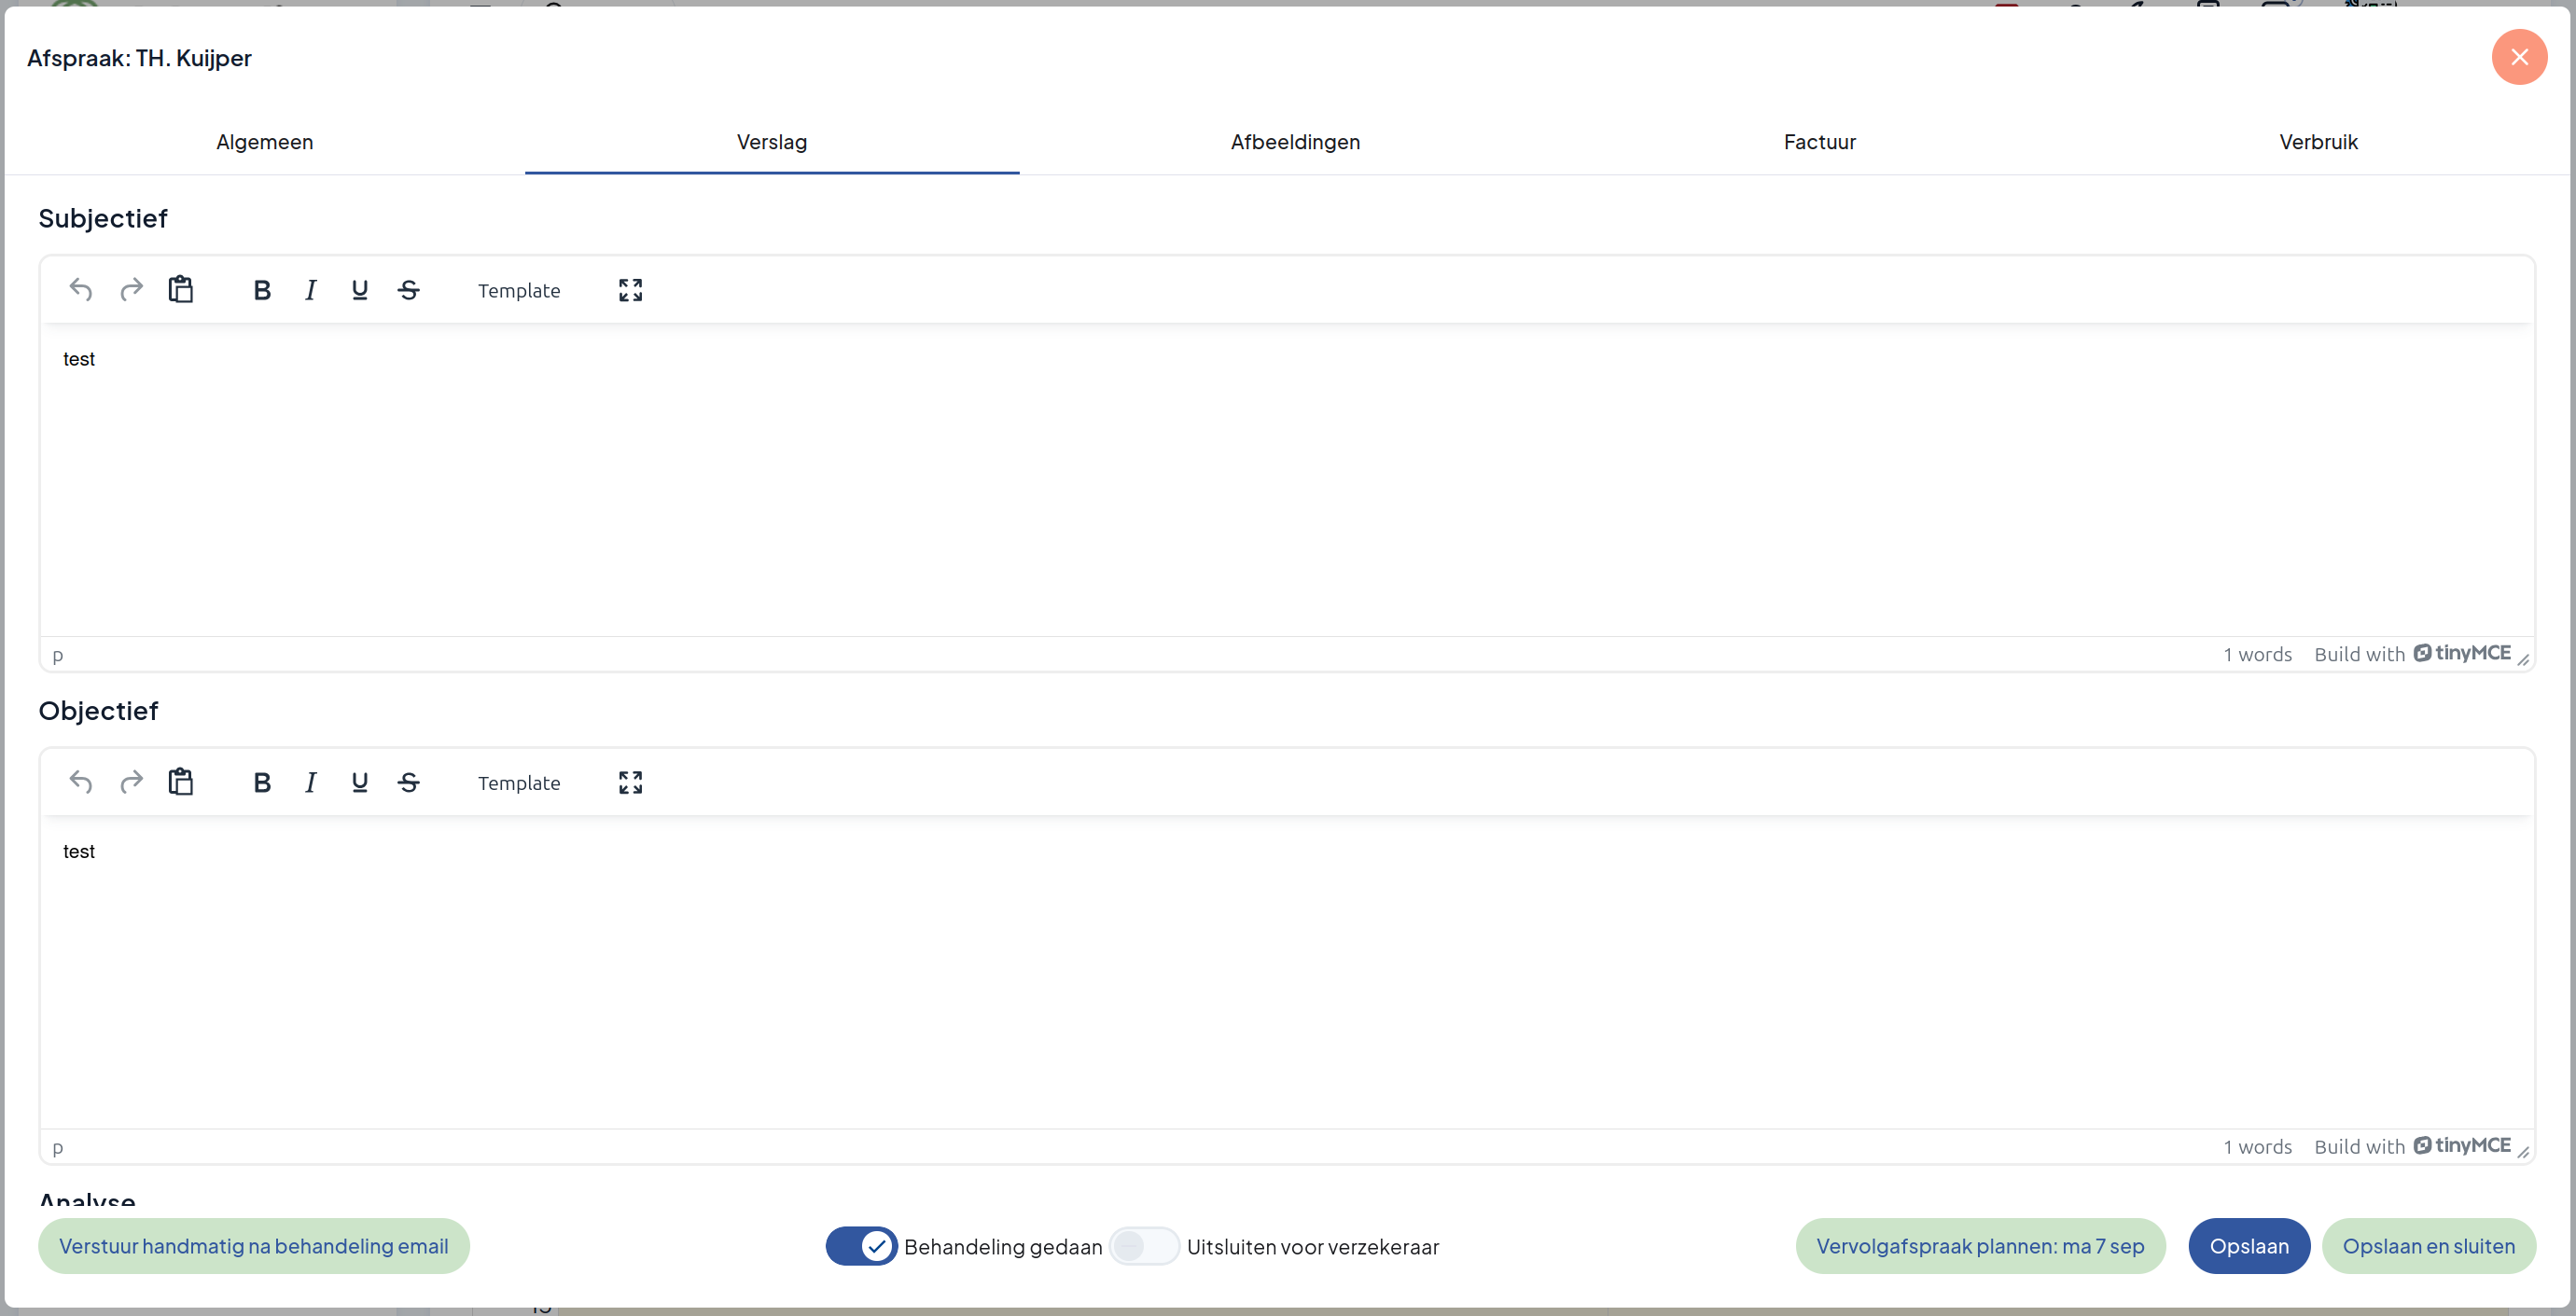
Task: Click the 1 words count in Objectief editor
Action: point(2257,1146)
